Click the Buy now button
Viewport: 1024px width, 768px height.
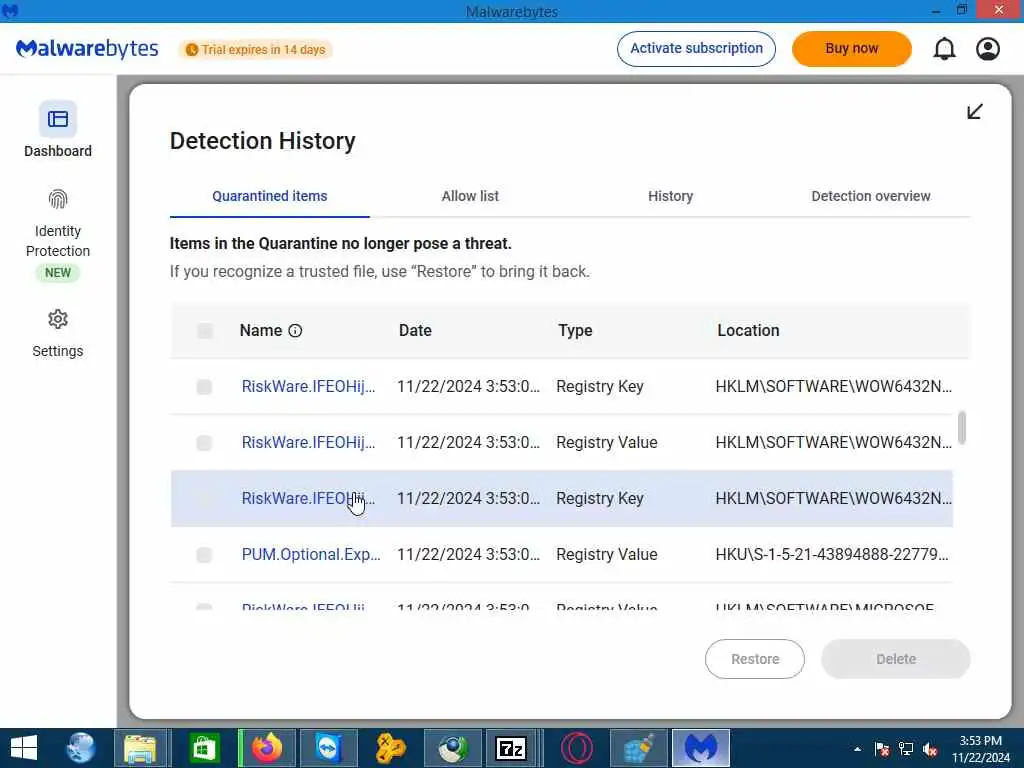coord(852,49)
